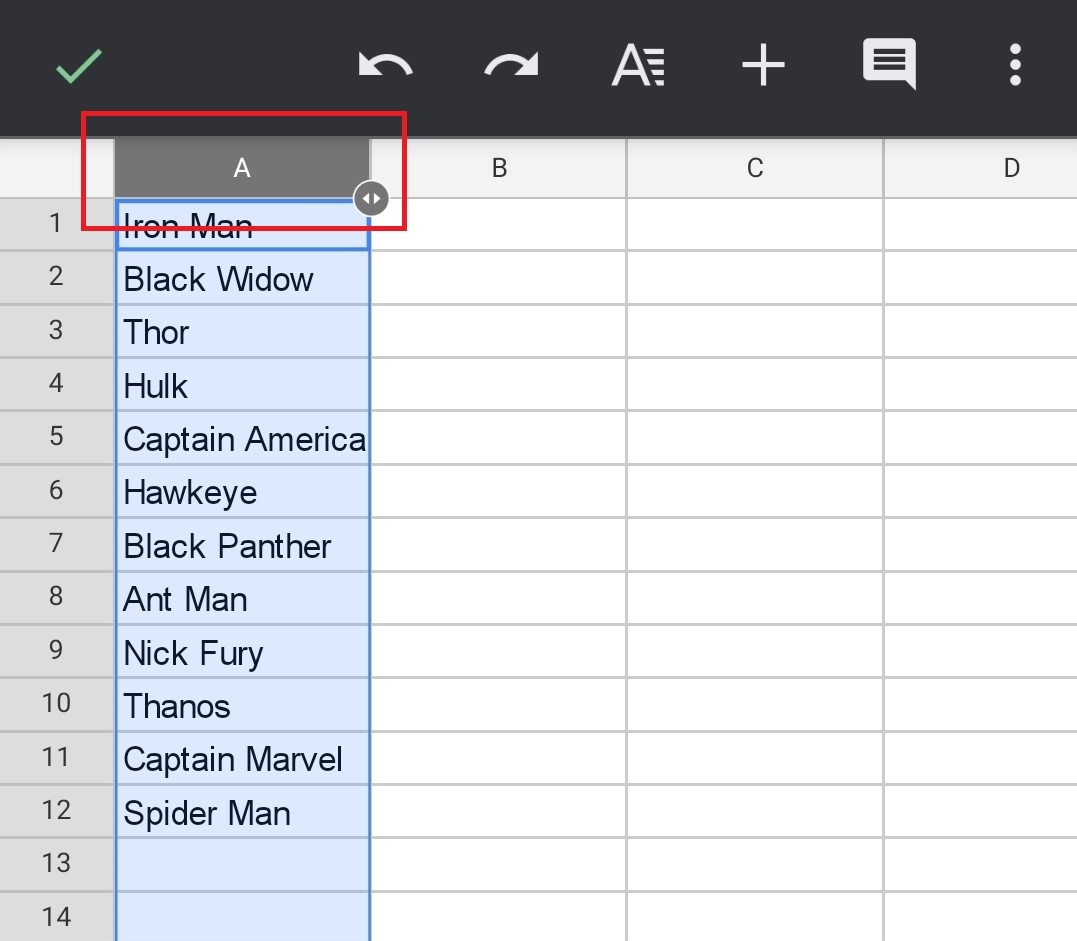1077x941 pixels.
Task: Select empty cell A13
Action: pyautogui.click(x=242, y=865)
